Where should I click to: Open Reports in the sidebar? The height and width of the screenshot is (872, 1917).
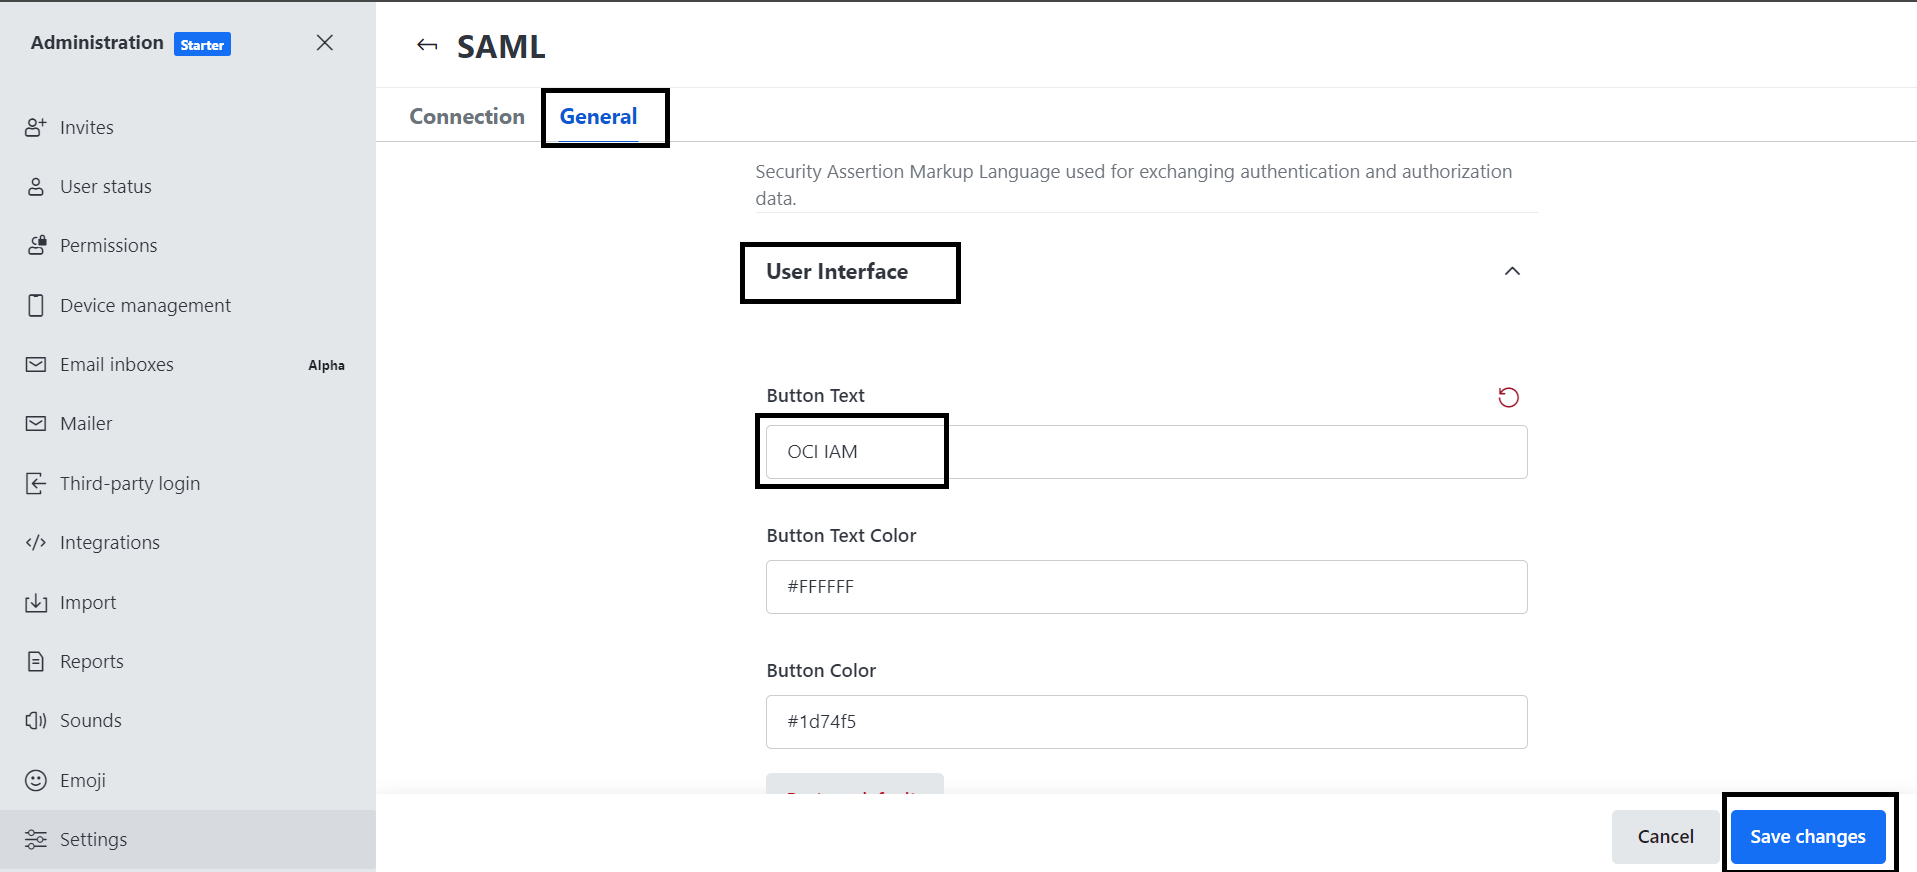pos(92,662)
